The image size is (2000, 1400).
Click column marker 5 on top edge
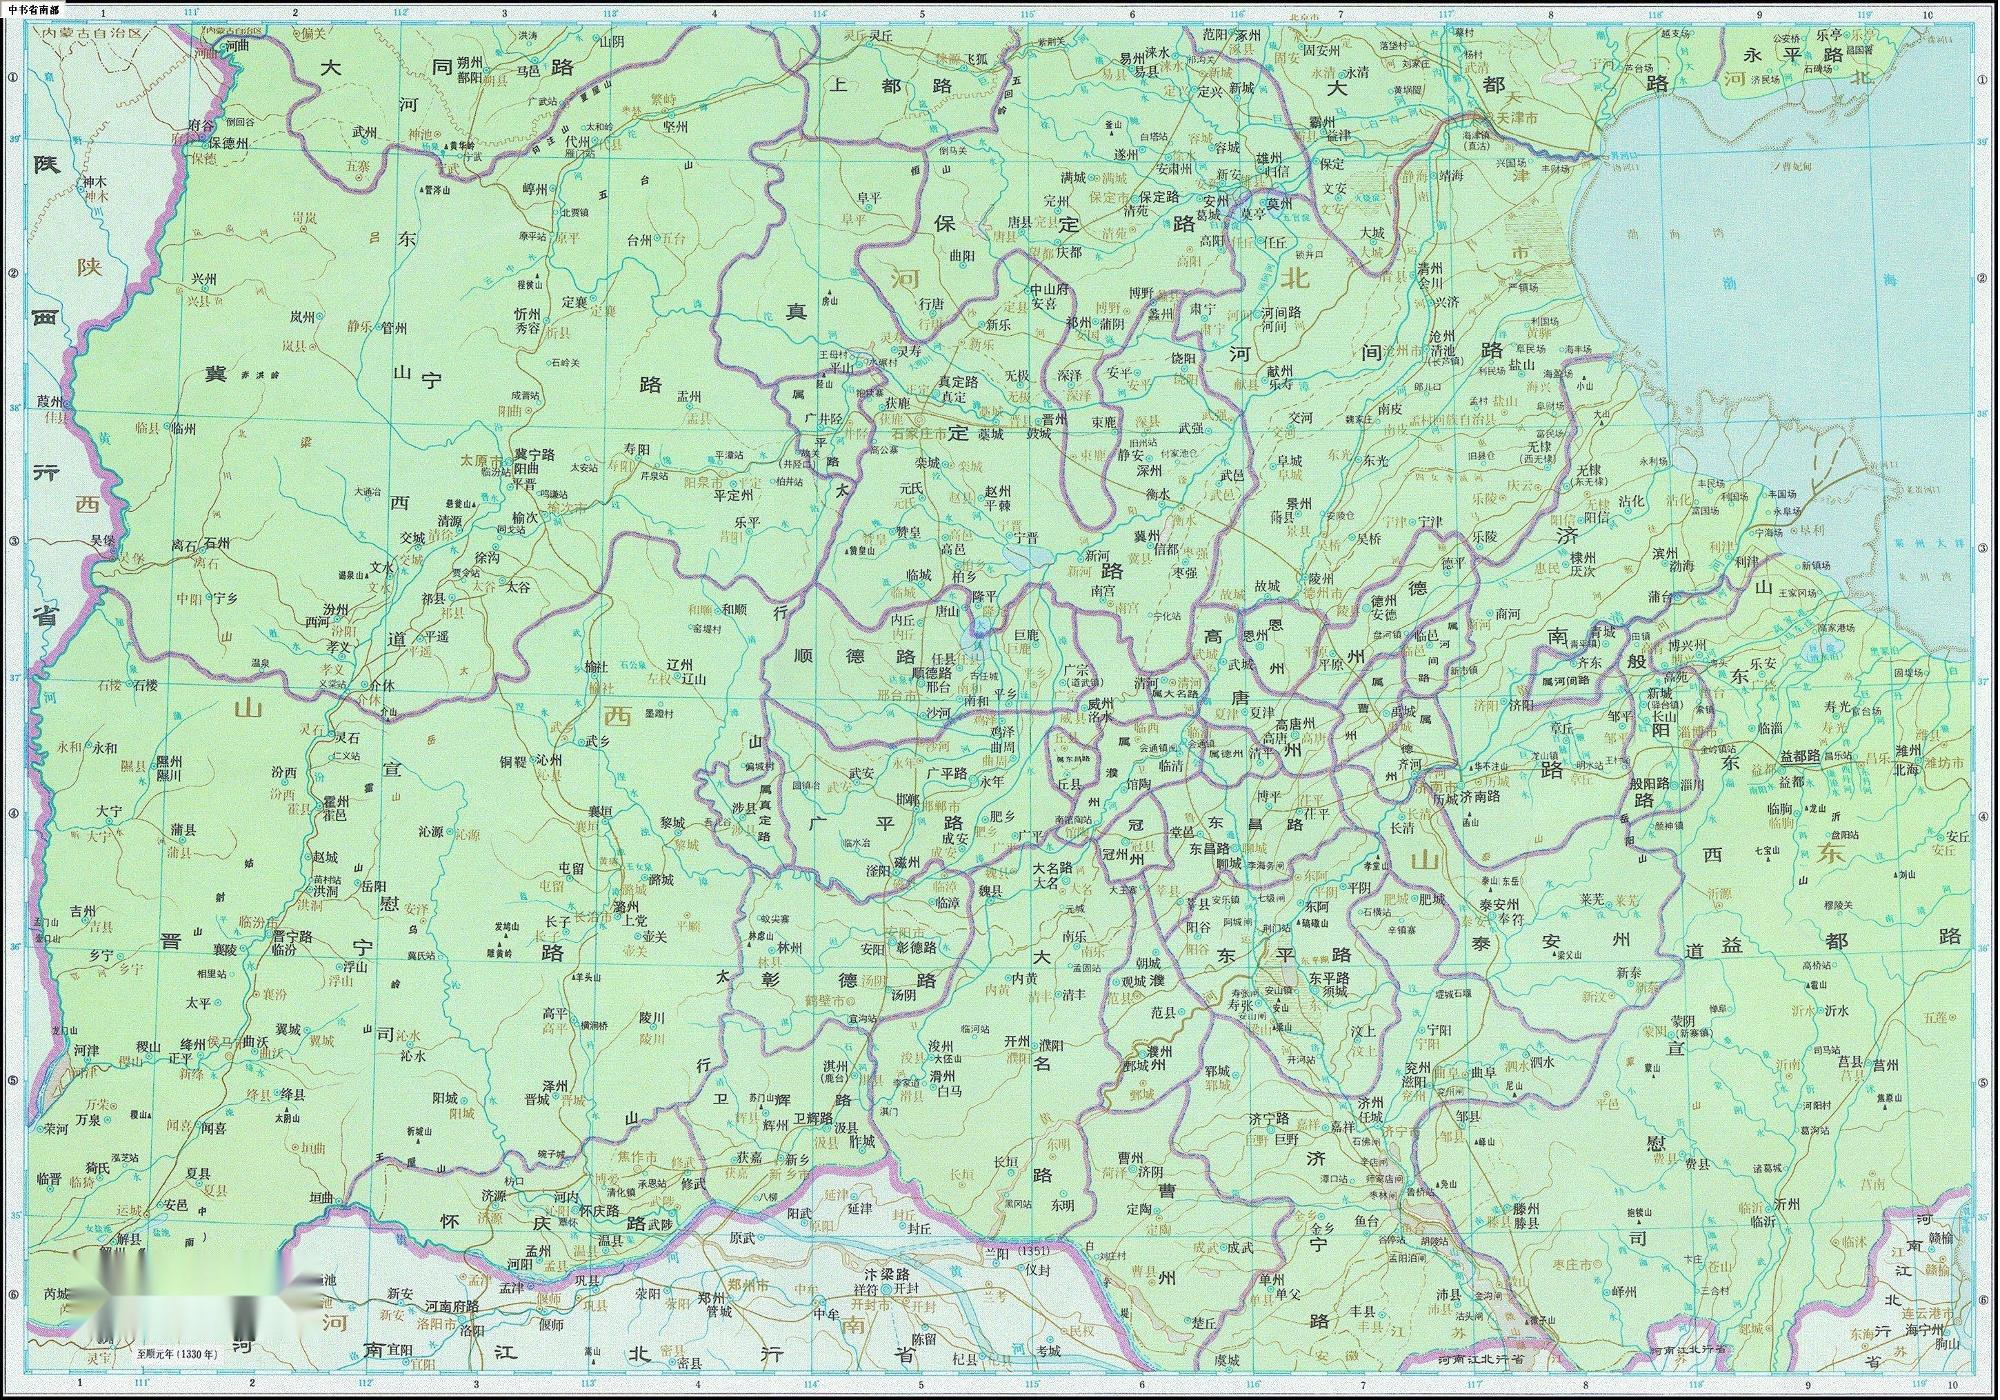(921, 14)
